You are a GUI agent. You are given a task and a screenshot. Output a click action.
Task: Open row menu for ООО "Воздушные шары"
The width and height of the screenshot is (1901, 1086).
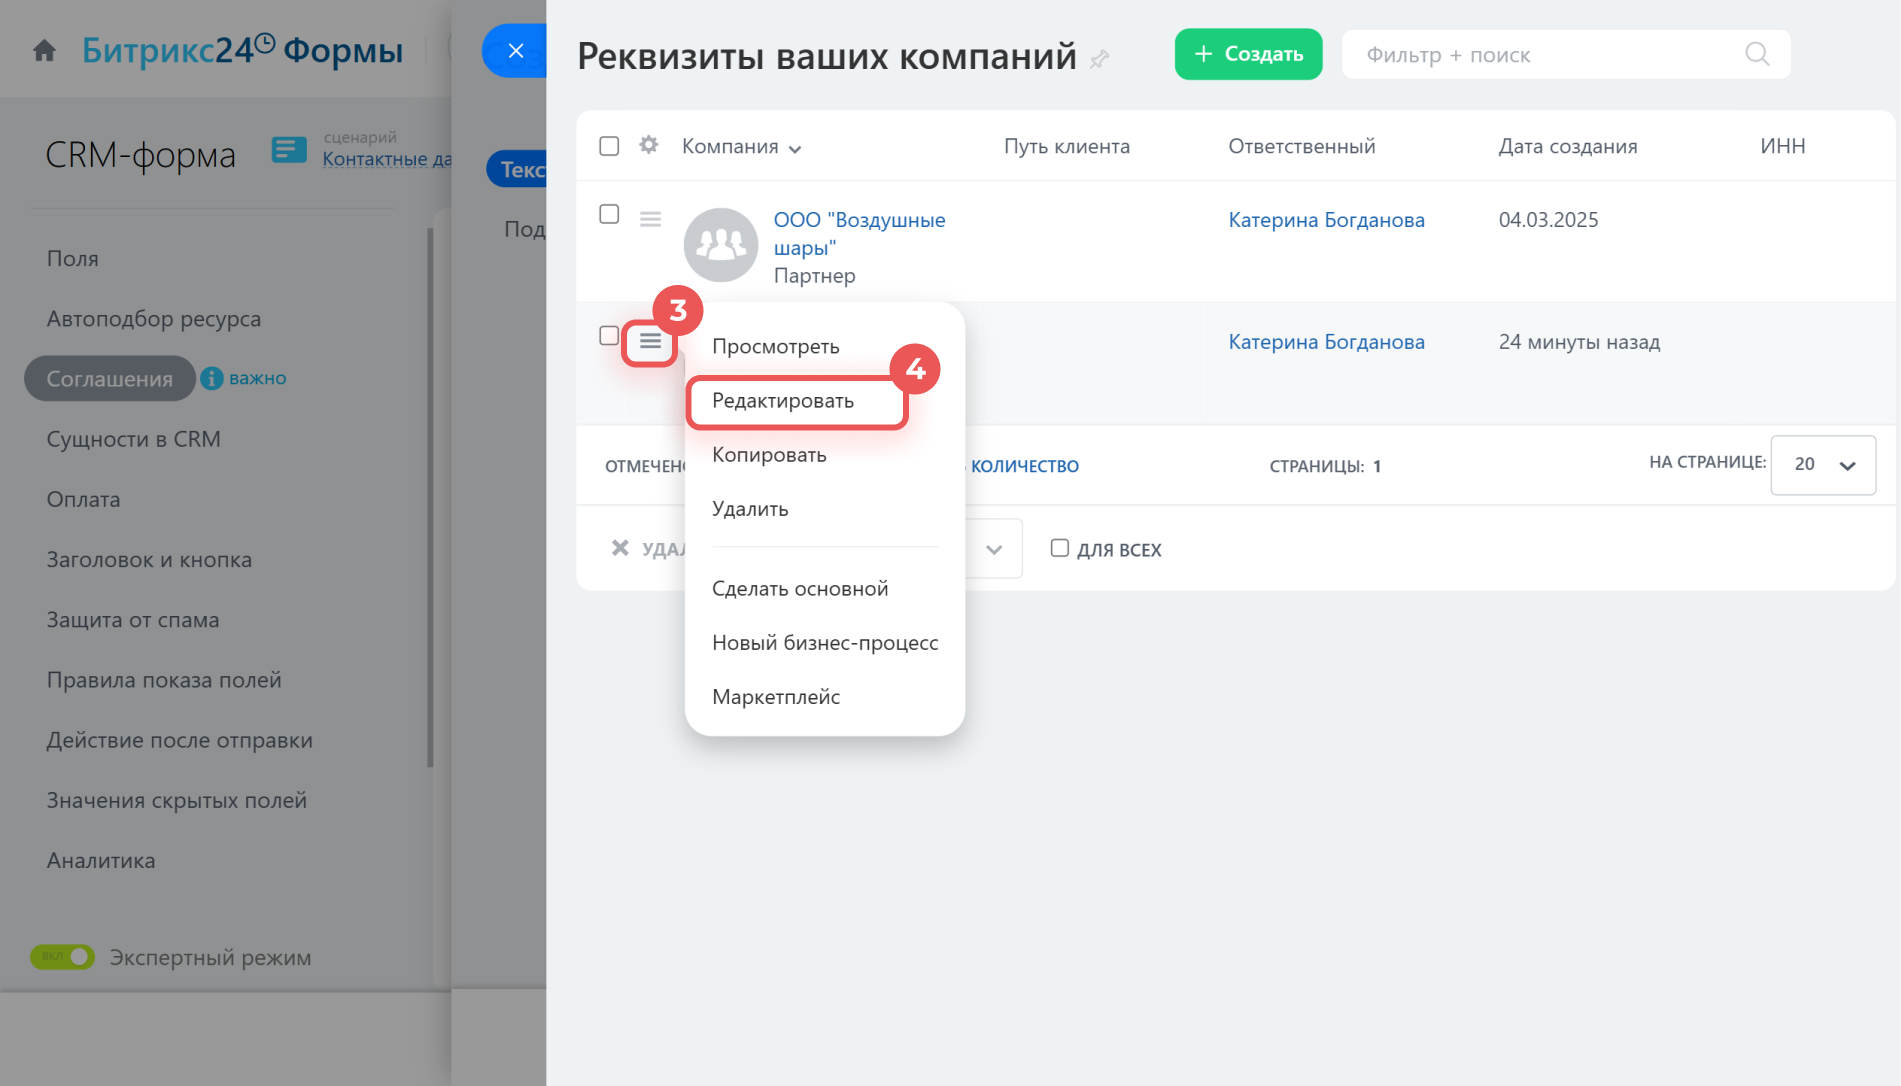[650, 219]
